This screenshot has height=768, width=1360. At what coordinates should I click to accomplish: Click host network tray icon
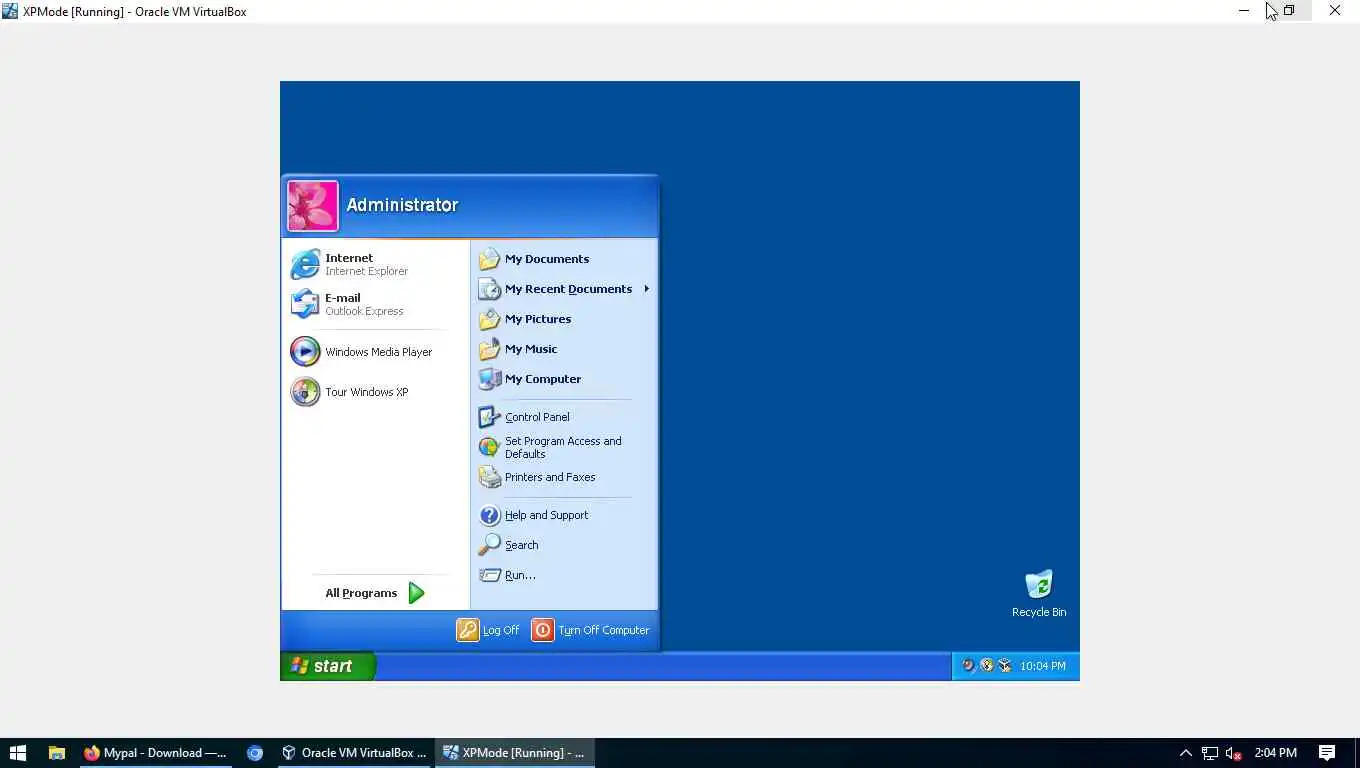click(1210, 753)
